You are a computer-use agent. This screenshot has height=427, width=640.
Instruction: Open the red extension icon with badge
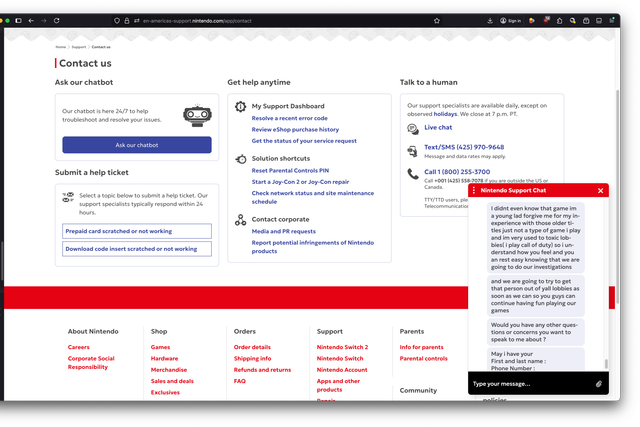tap(547, 20)
